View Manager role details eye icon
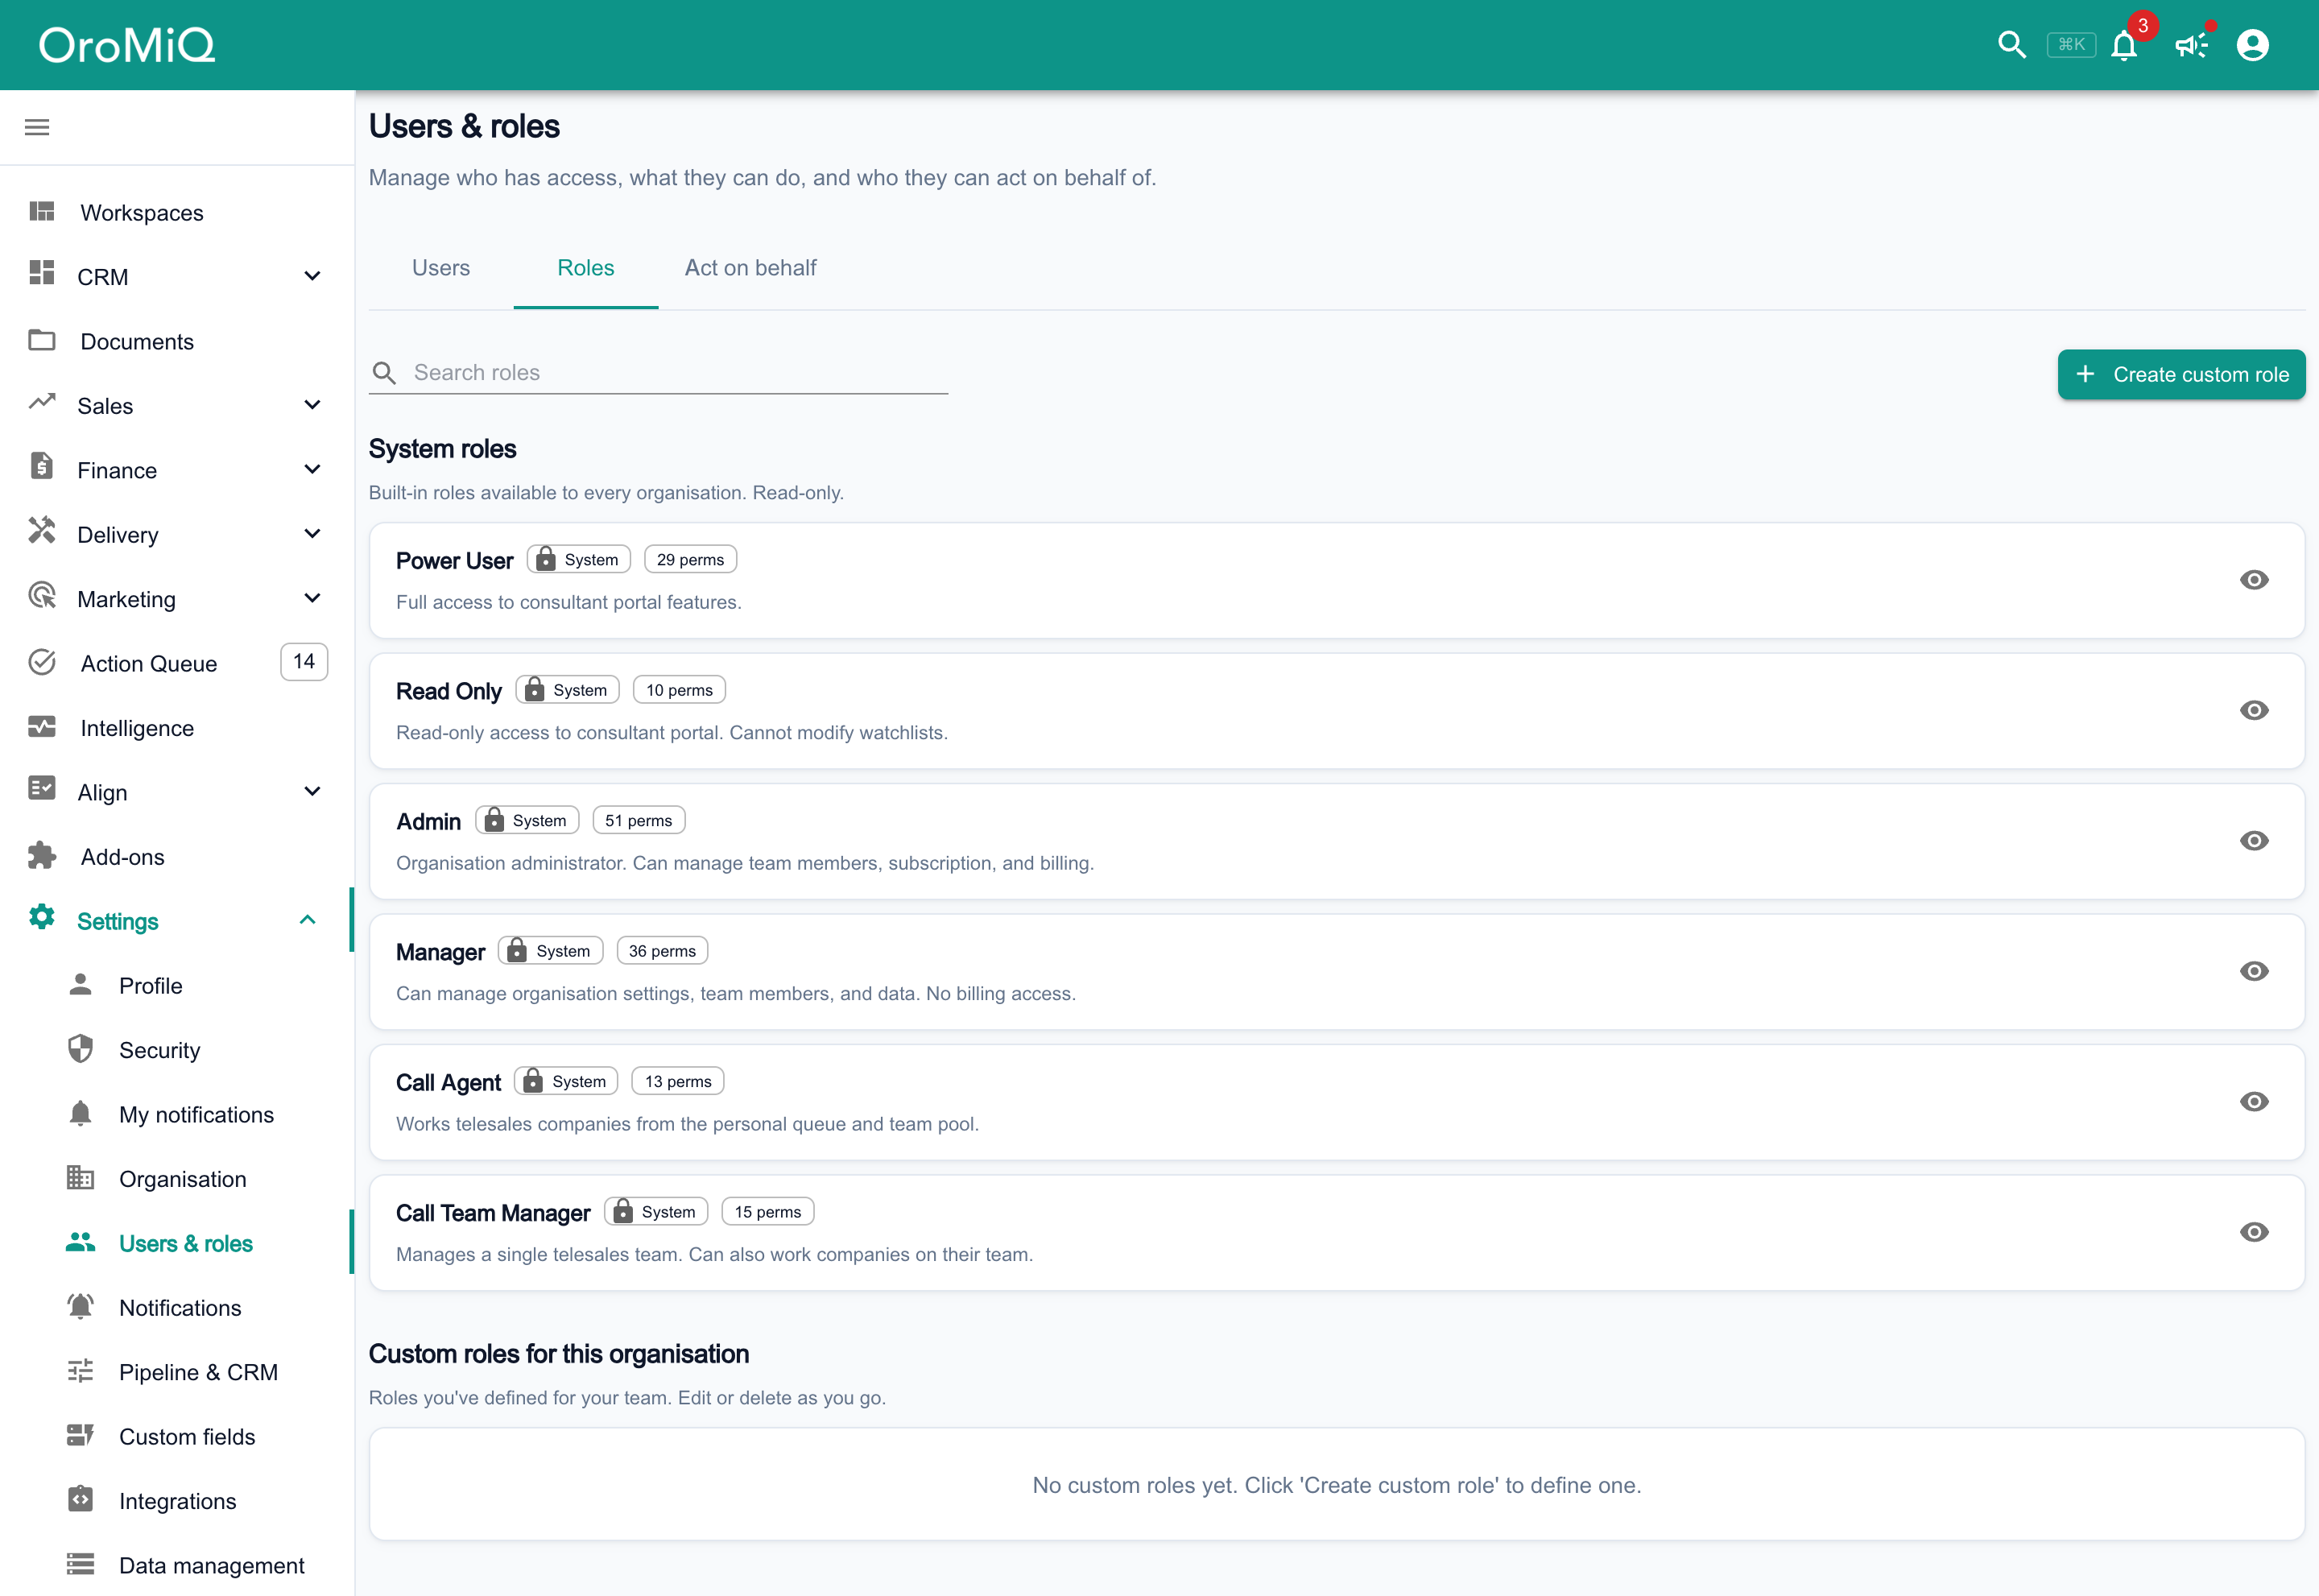The height and width of the screenshot is (1596, 2319). (2254, 971)
